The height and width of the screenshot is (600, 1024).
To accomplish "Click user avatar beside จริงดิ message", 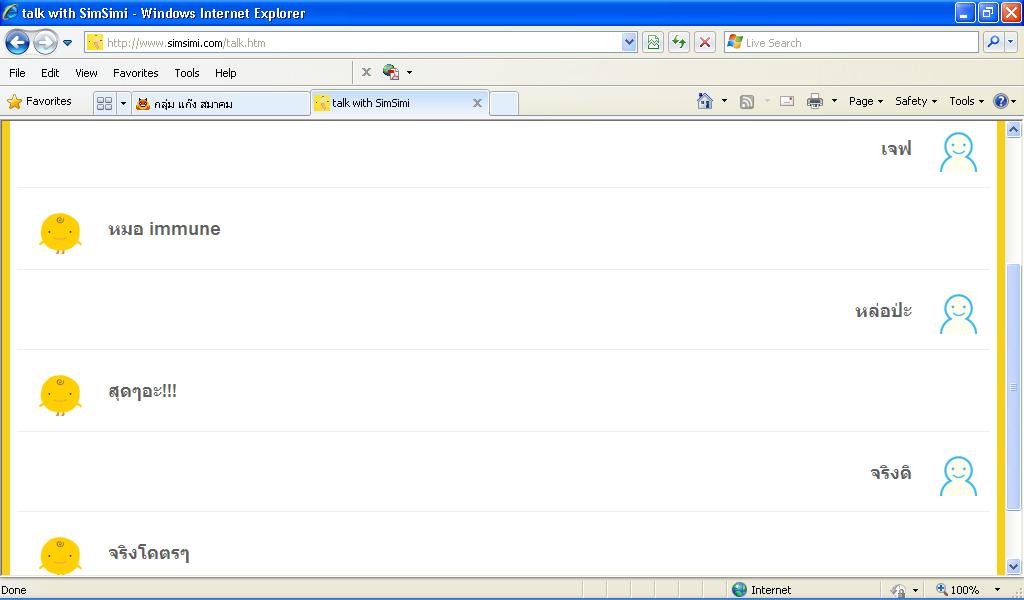I will click(958, 476).
